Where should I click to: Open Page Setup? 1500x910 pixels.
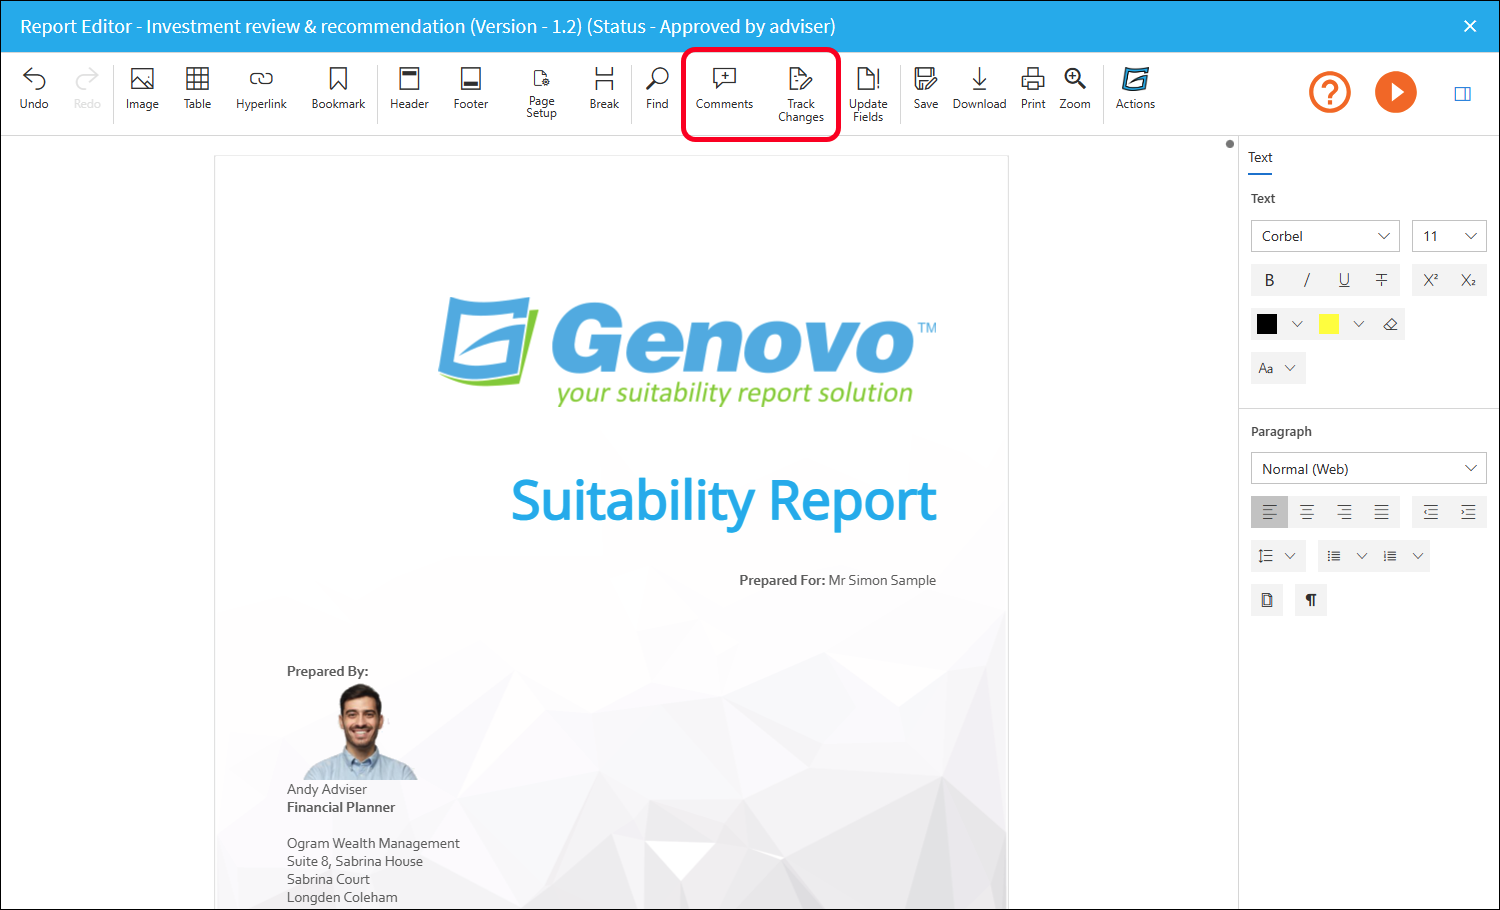pos(541,93)
